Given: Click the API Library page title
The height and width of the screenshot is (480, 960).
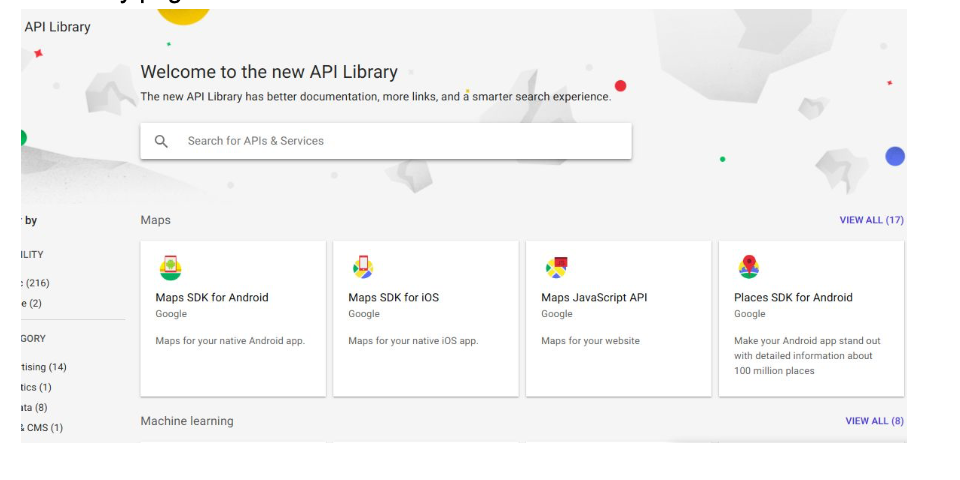Looking at the screenshot, I should [x=58, y=27].
